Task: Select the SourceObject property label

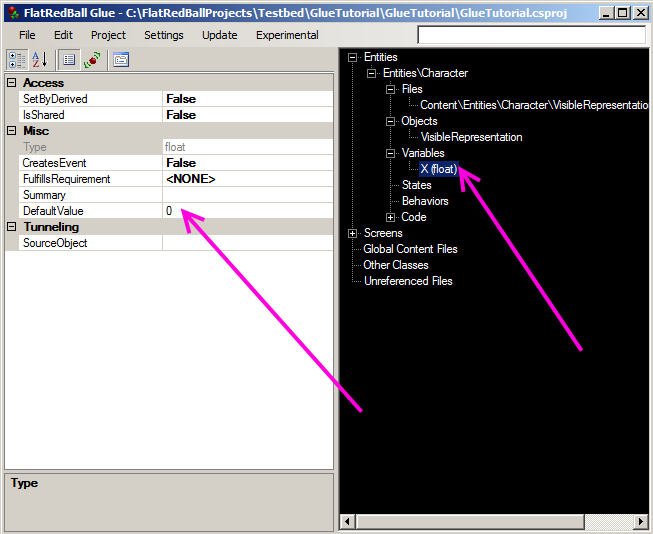Action: (x=55, y=243)
